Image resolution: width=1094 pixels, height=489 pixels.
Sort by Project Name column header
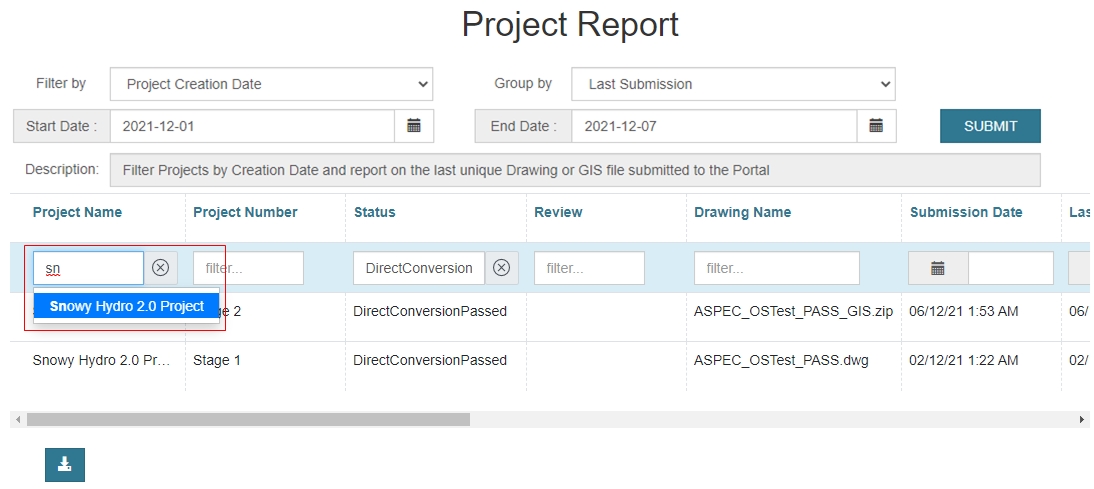pos(77,212)
